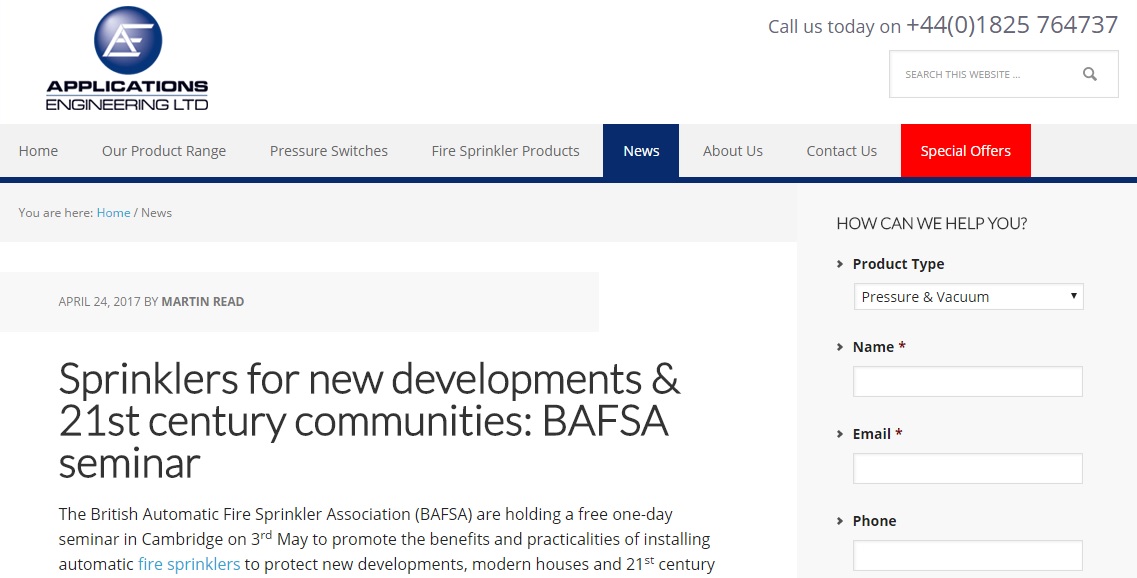Click the Product Type label
This screenshot has height=578, width=1137.
click(x=898, y=264)
